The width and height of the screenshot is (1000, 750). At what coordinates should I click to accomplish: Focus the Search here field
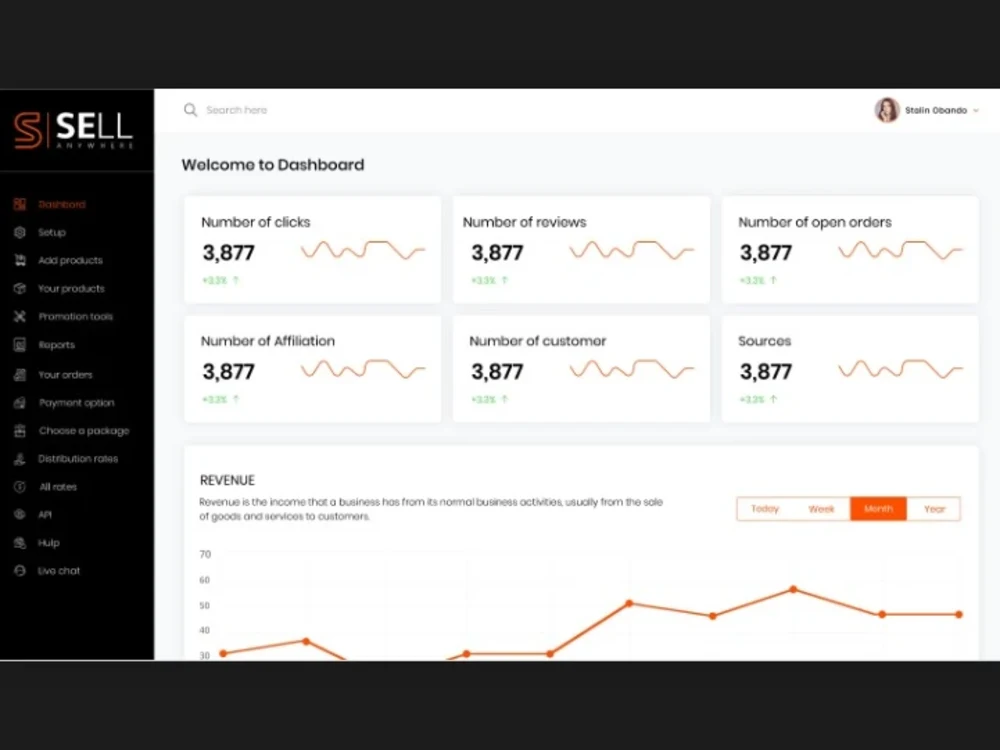pyautogui.click(x=237, y=110)
